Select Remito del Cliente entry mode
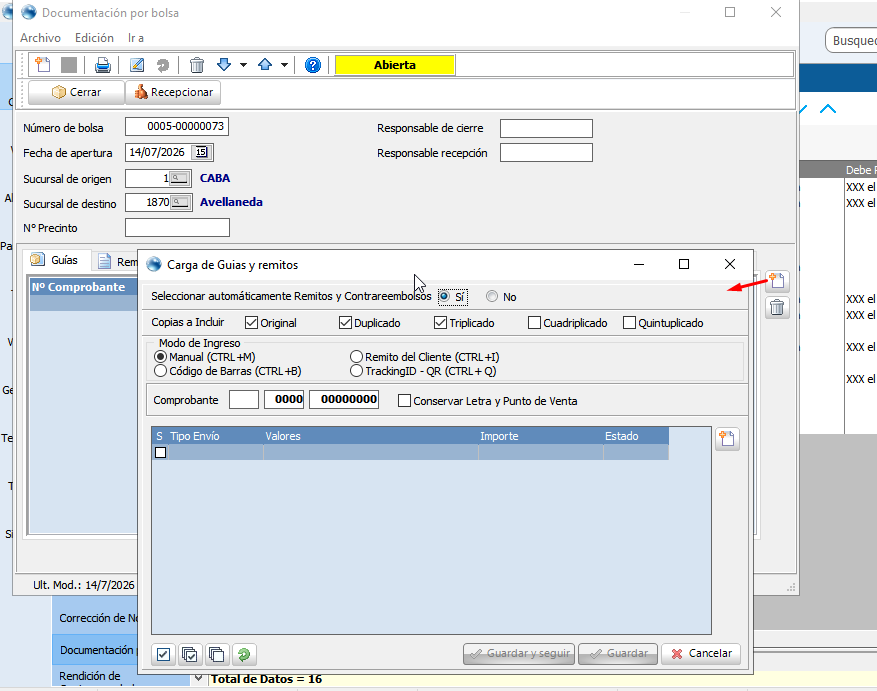 [356, 357]
